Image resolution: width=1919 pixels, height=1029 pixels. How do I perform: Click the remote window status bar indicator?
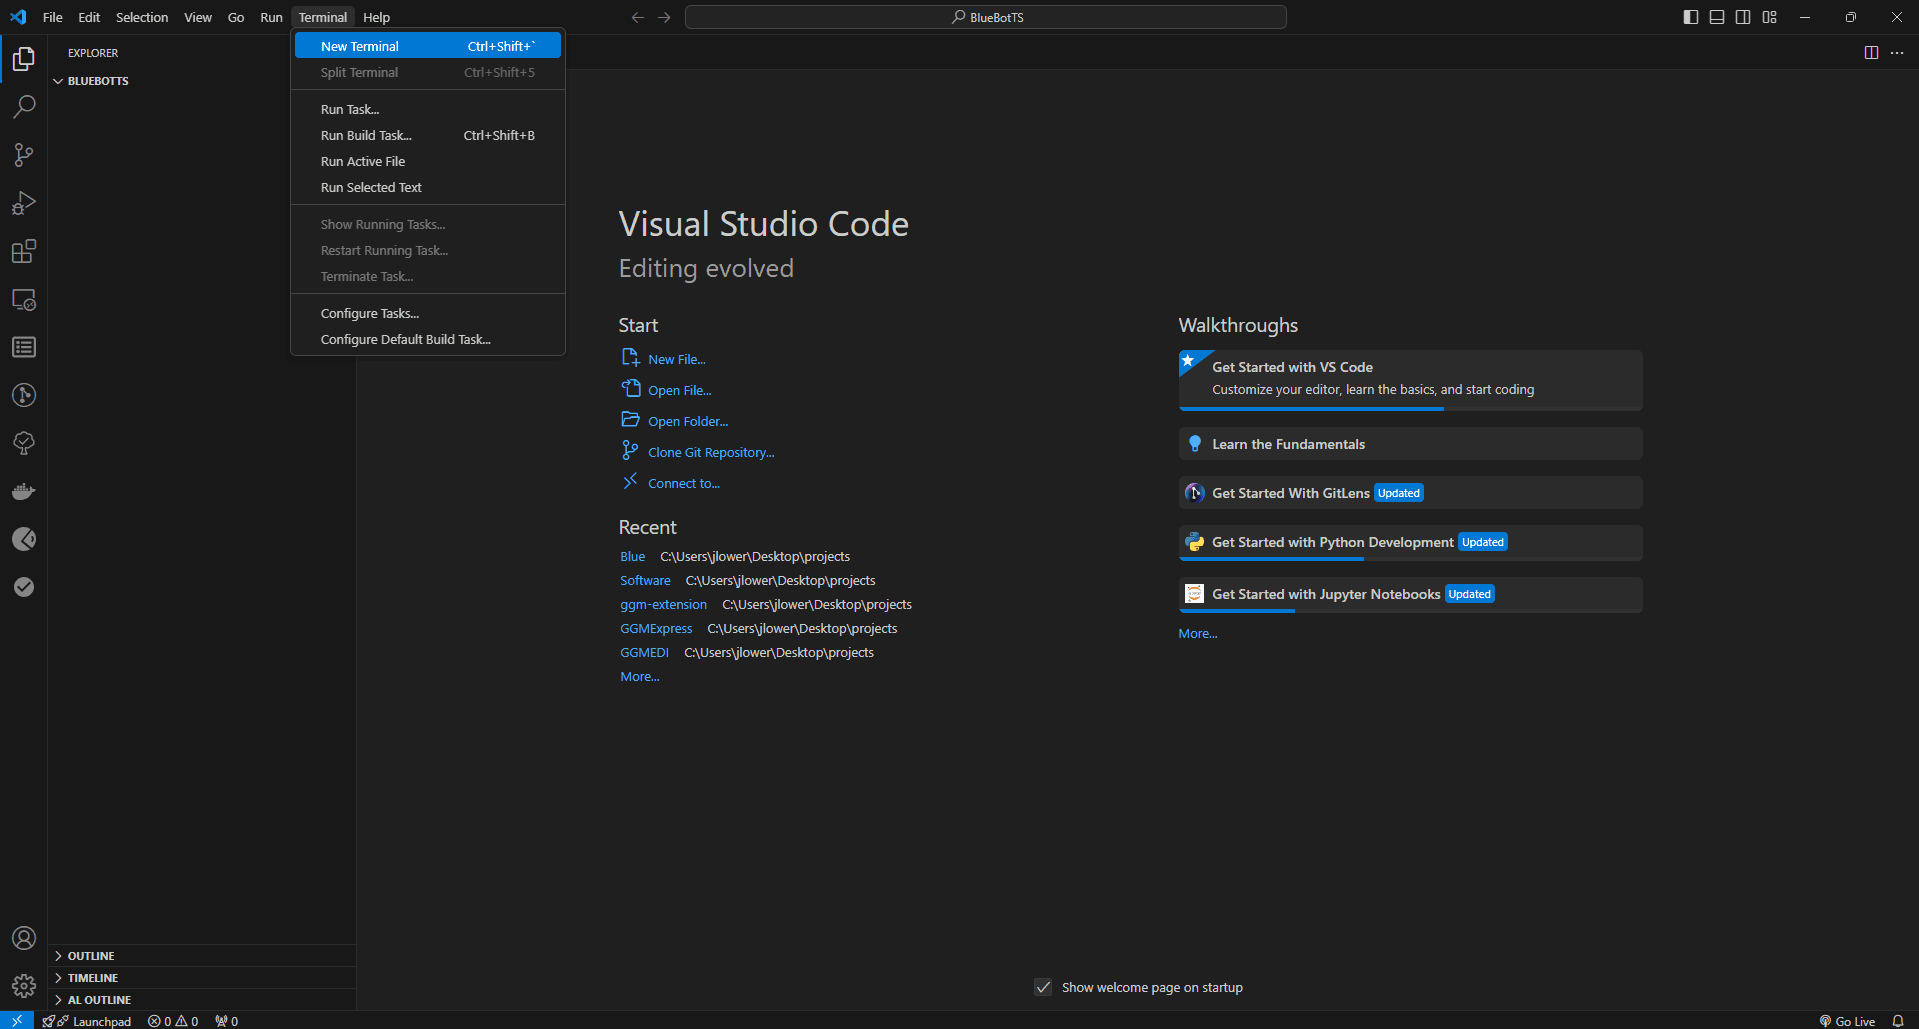(x=17, y=1021)
